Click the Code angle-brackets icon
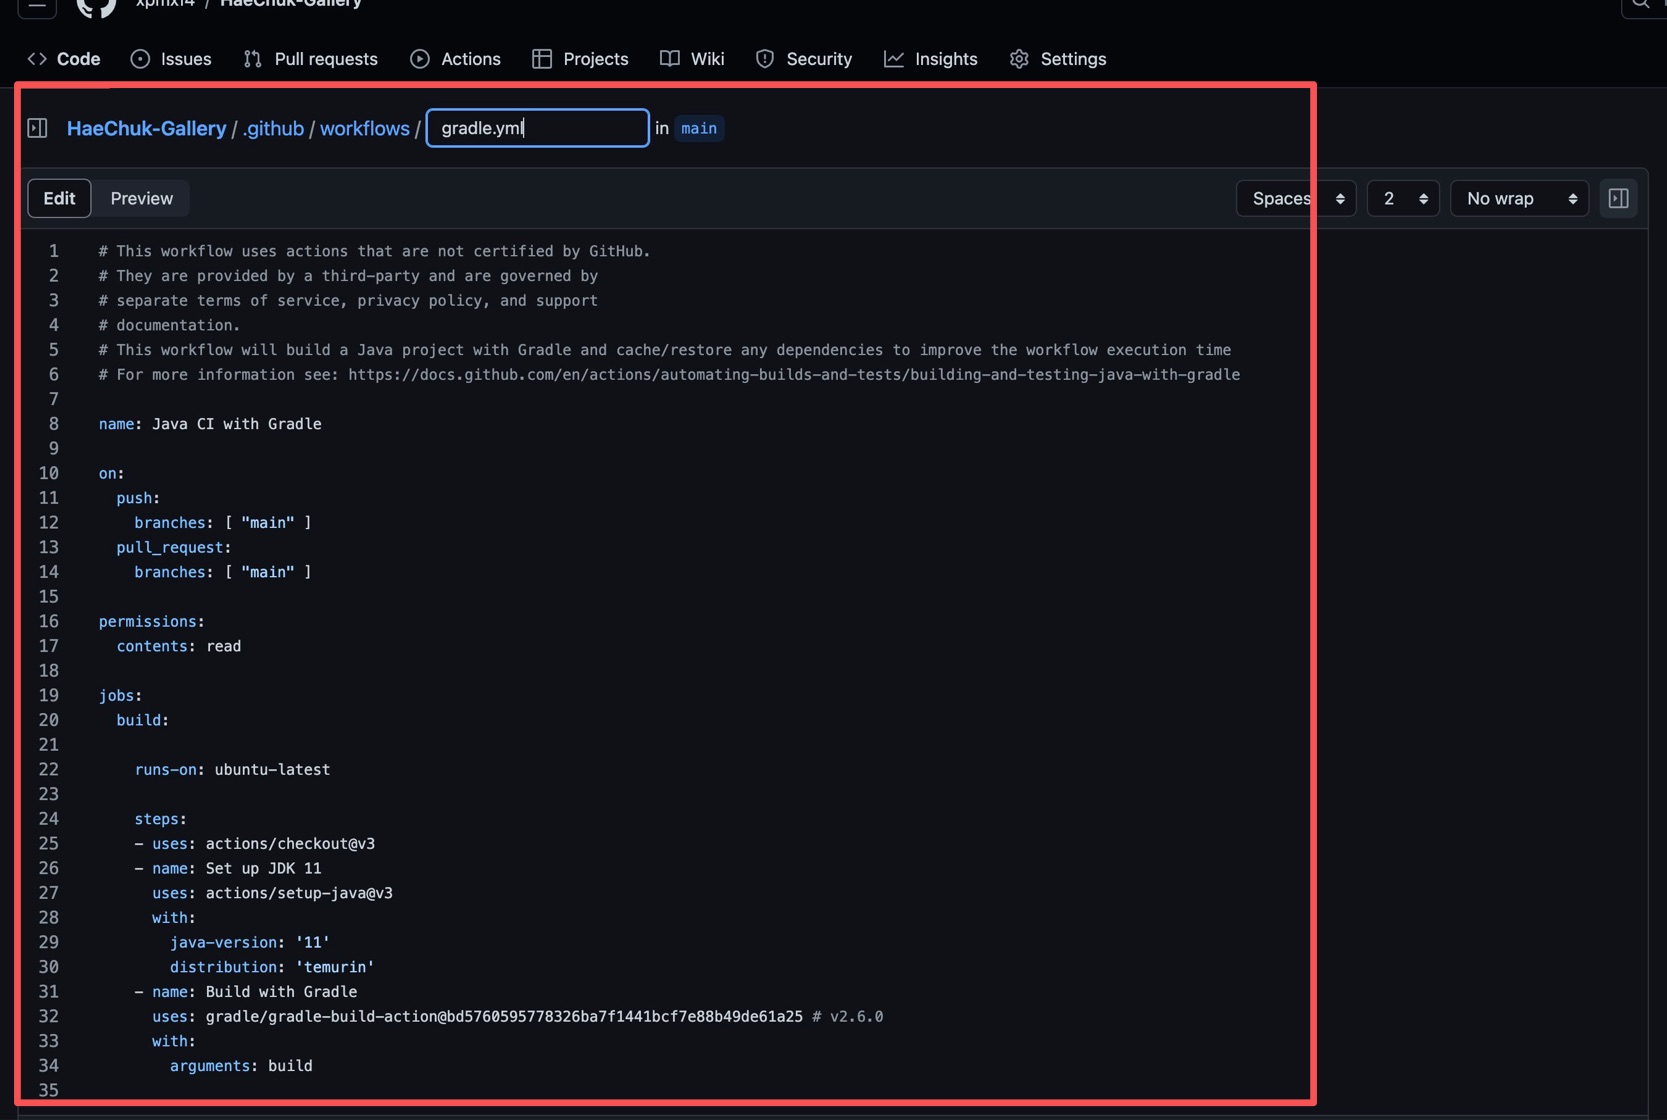Screen dimensions: 1667x1120 (x=37, y=59)
